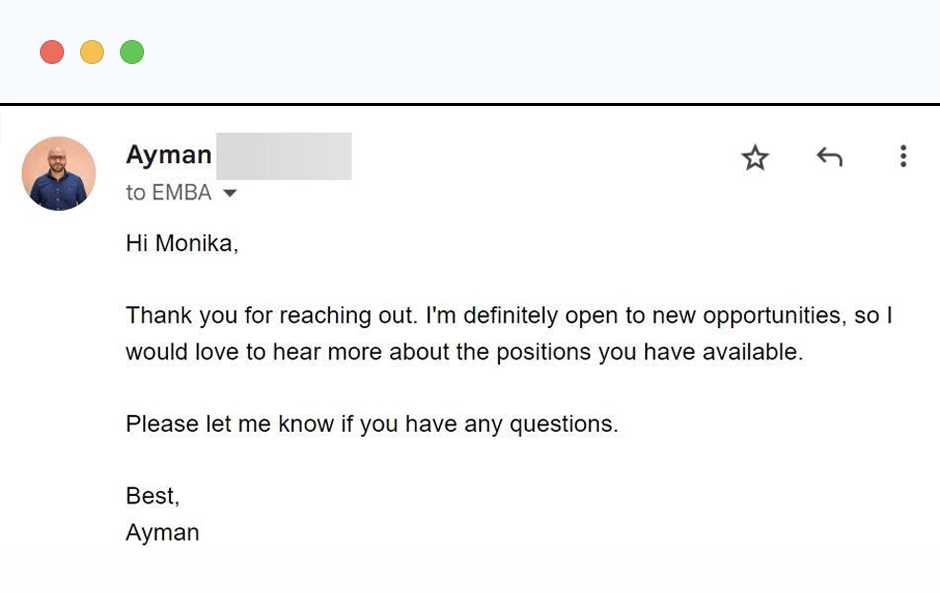
Task: Click the grayed-out block beside sender name
Action: click(283, 156)
